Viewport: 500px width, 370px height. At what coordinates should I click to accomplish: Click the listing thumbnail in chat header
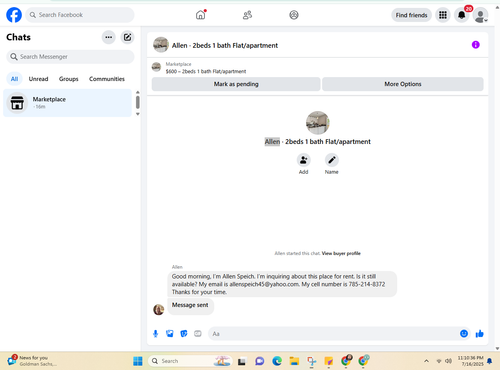pyautogui.click(x=161, y=45)
